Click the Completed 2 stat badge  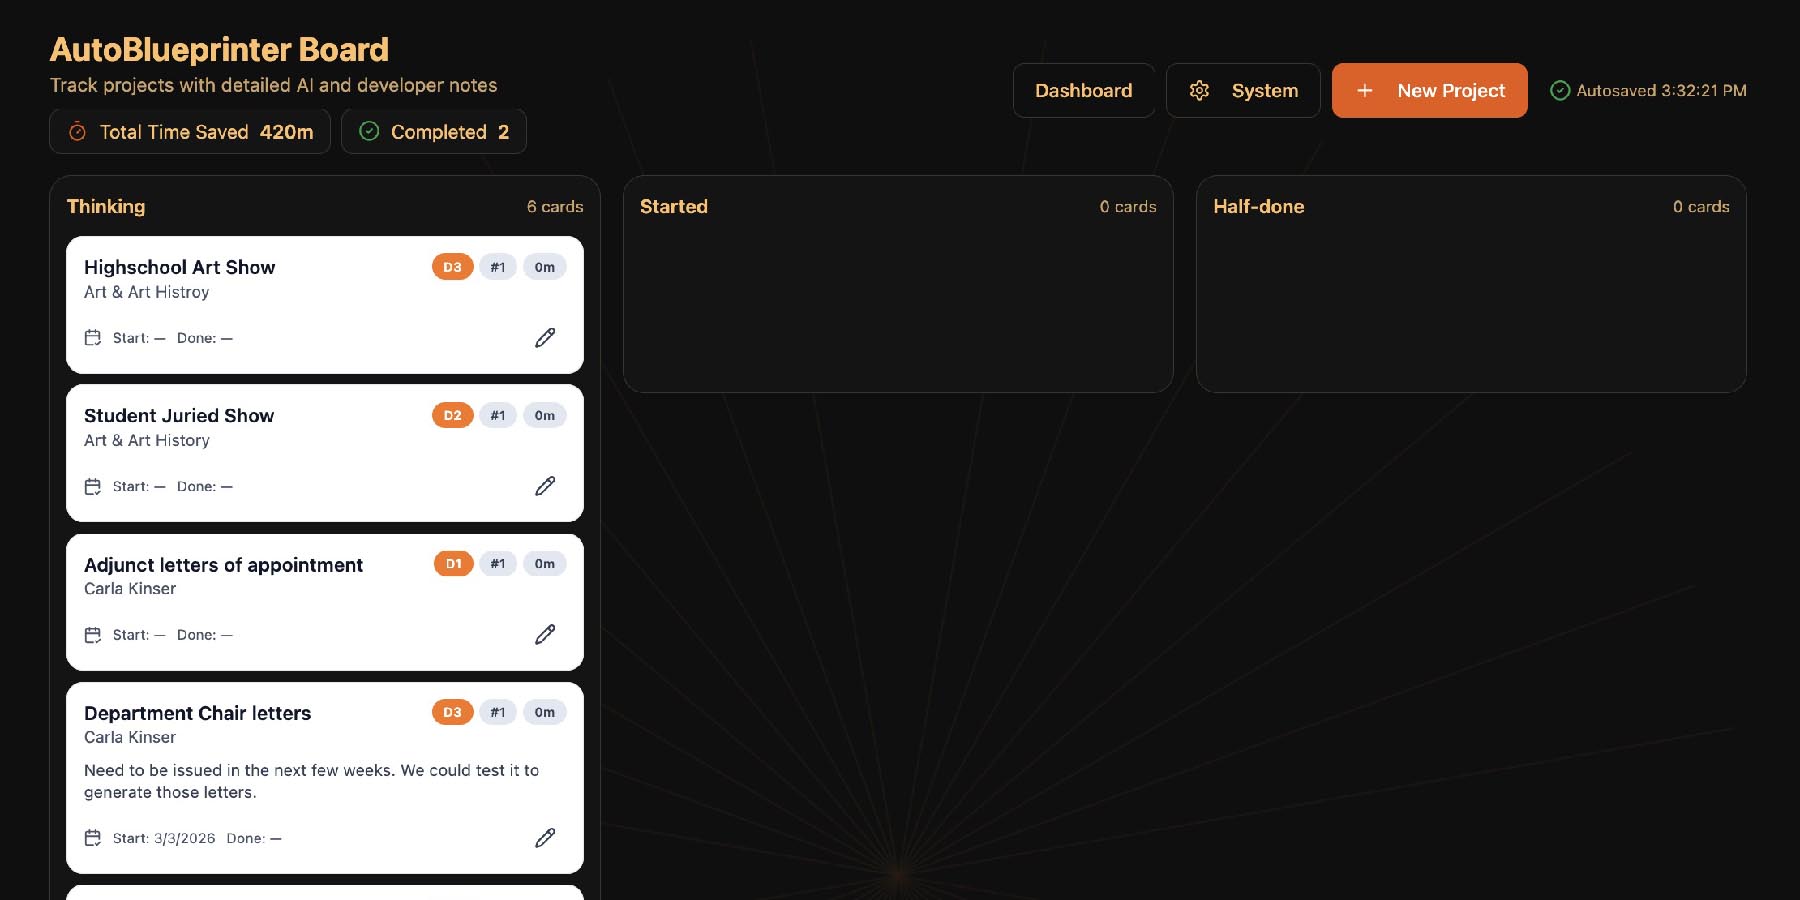pos(434,132)
